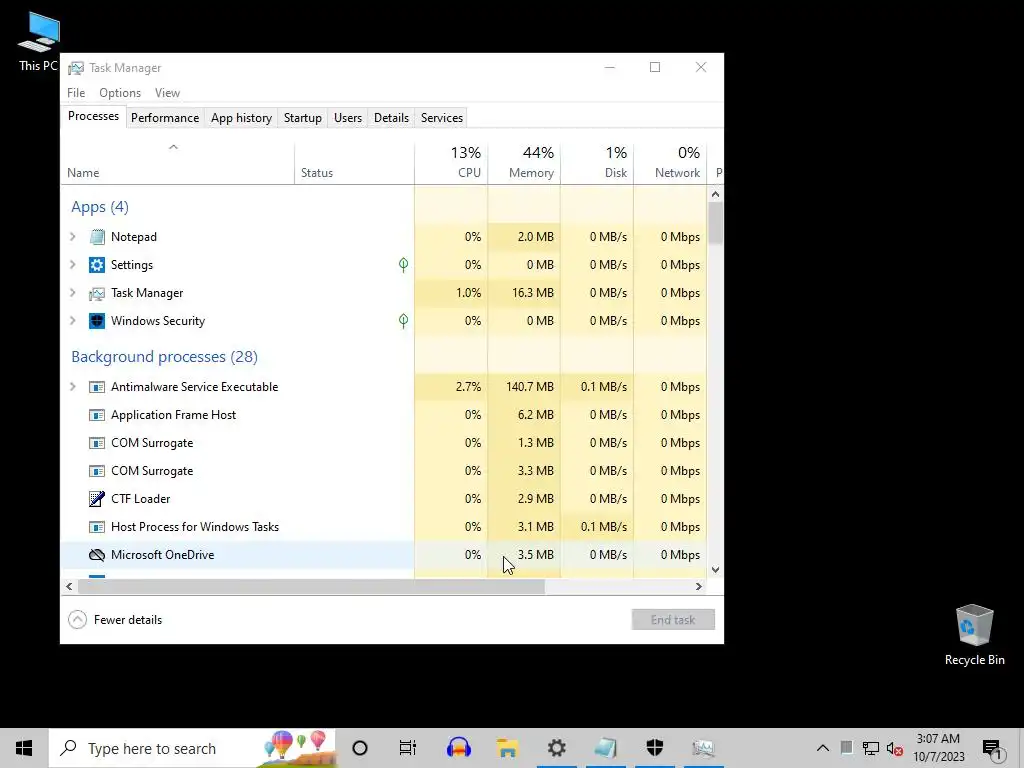Click the End task button
1024x768 pixels.
click(673, 620)
